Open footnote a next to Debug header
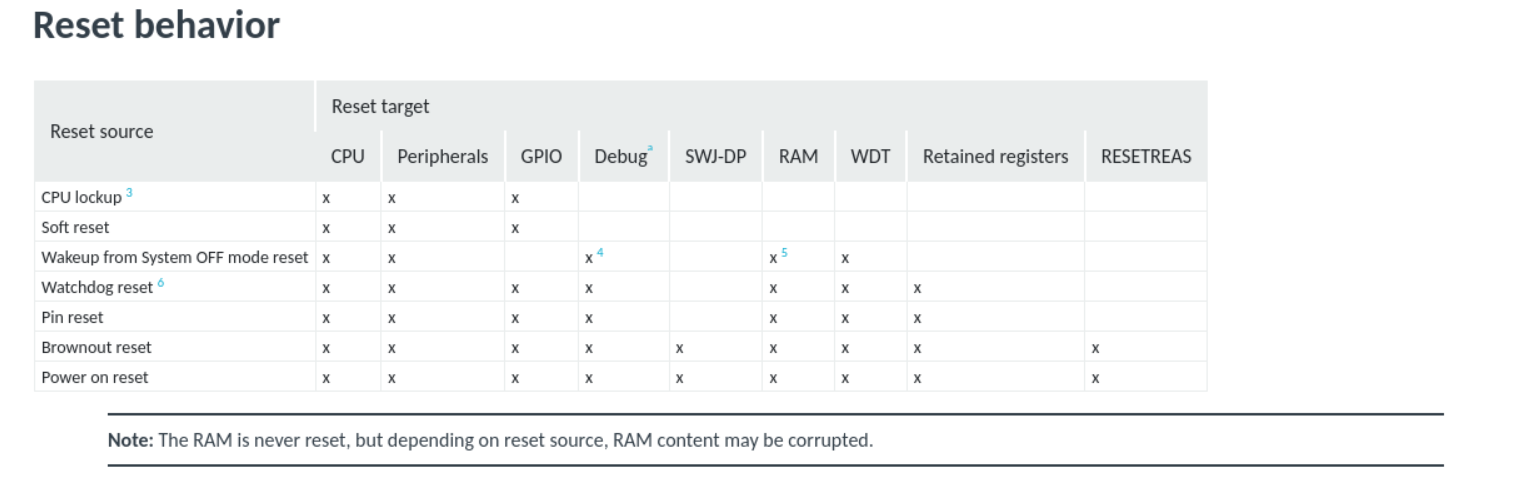 pos(649,149)
